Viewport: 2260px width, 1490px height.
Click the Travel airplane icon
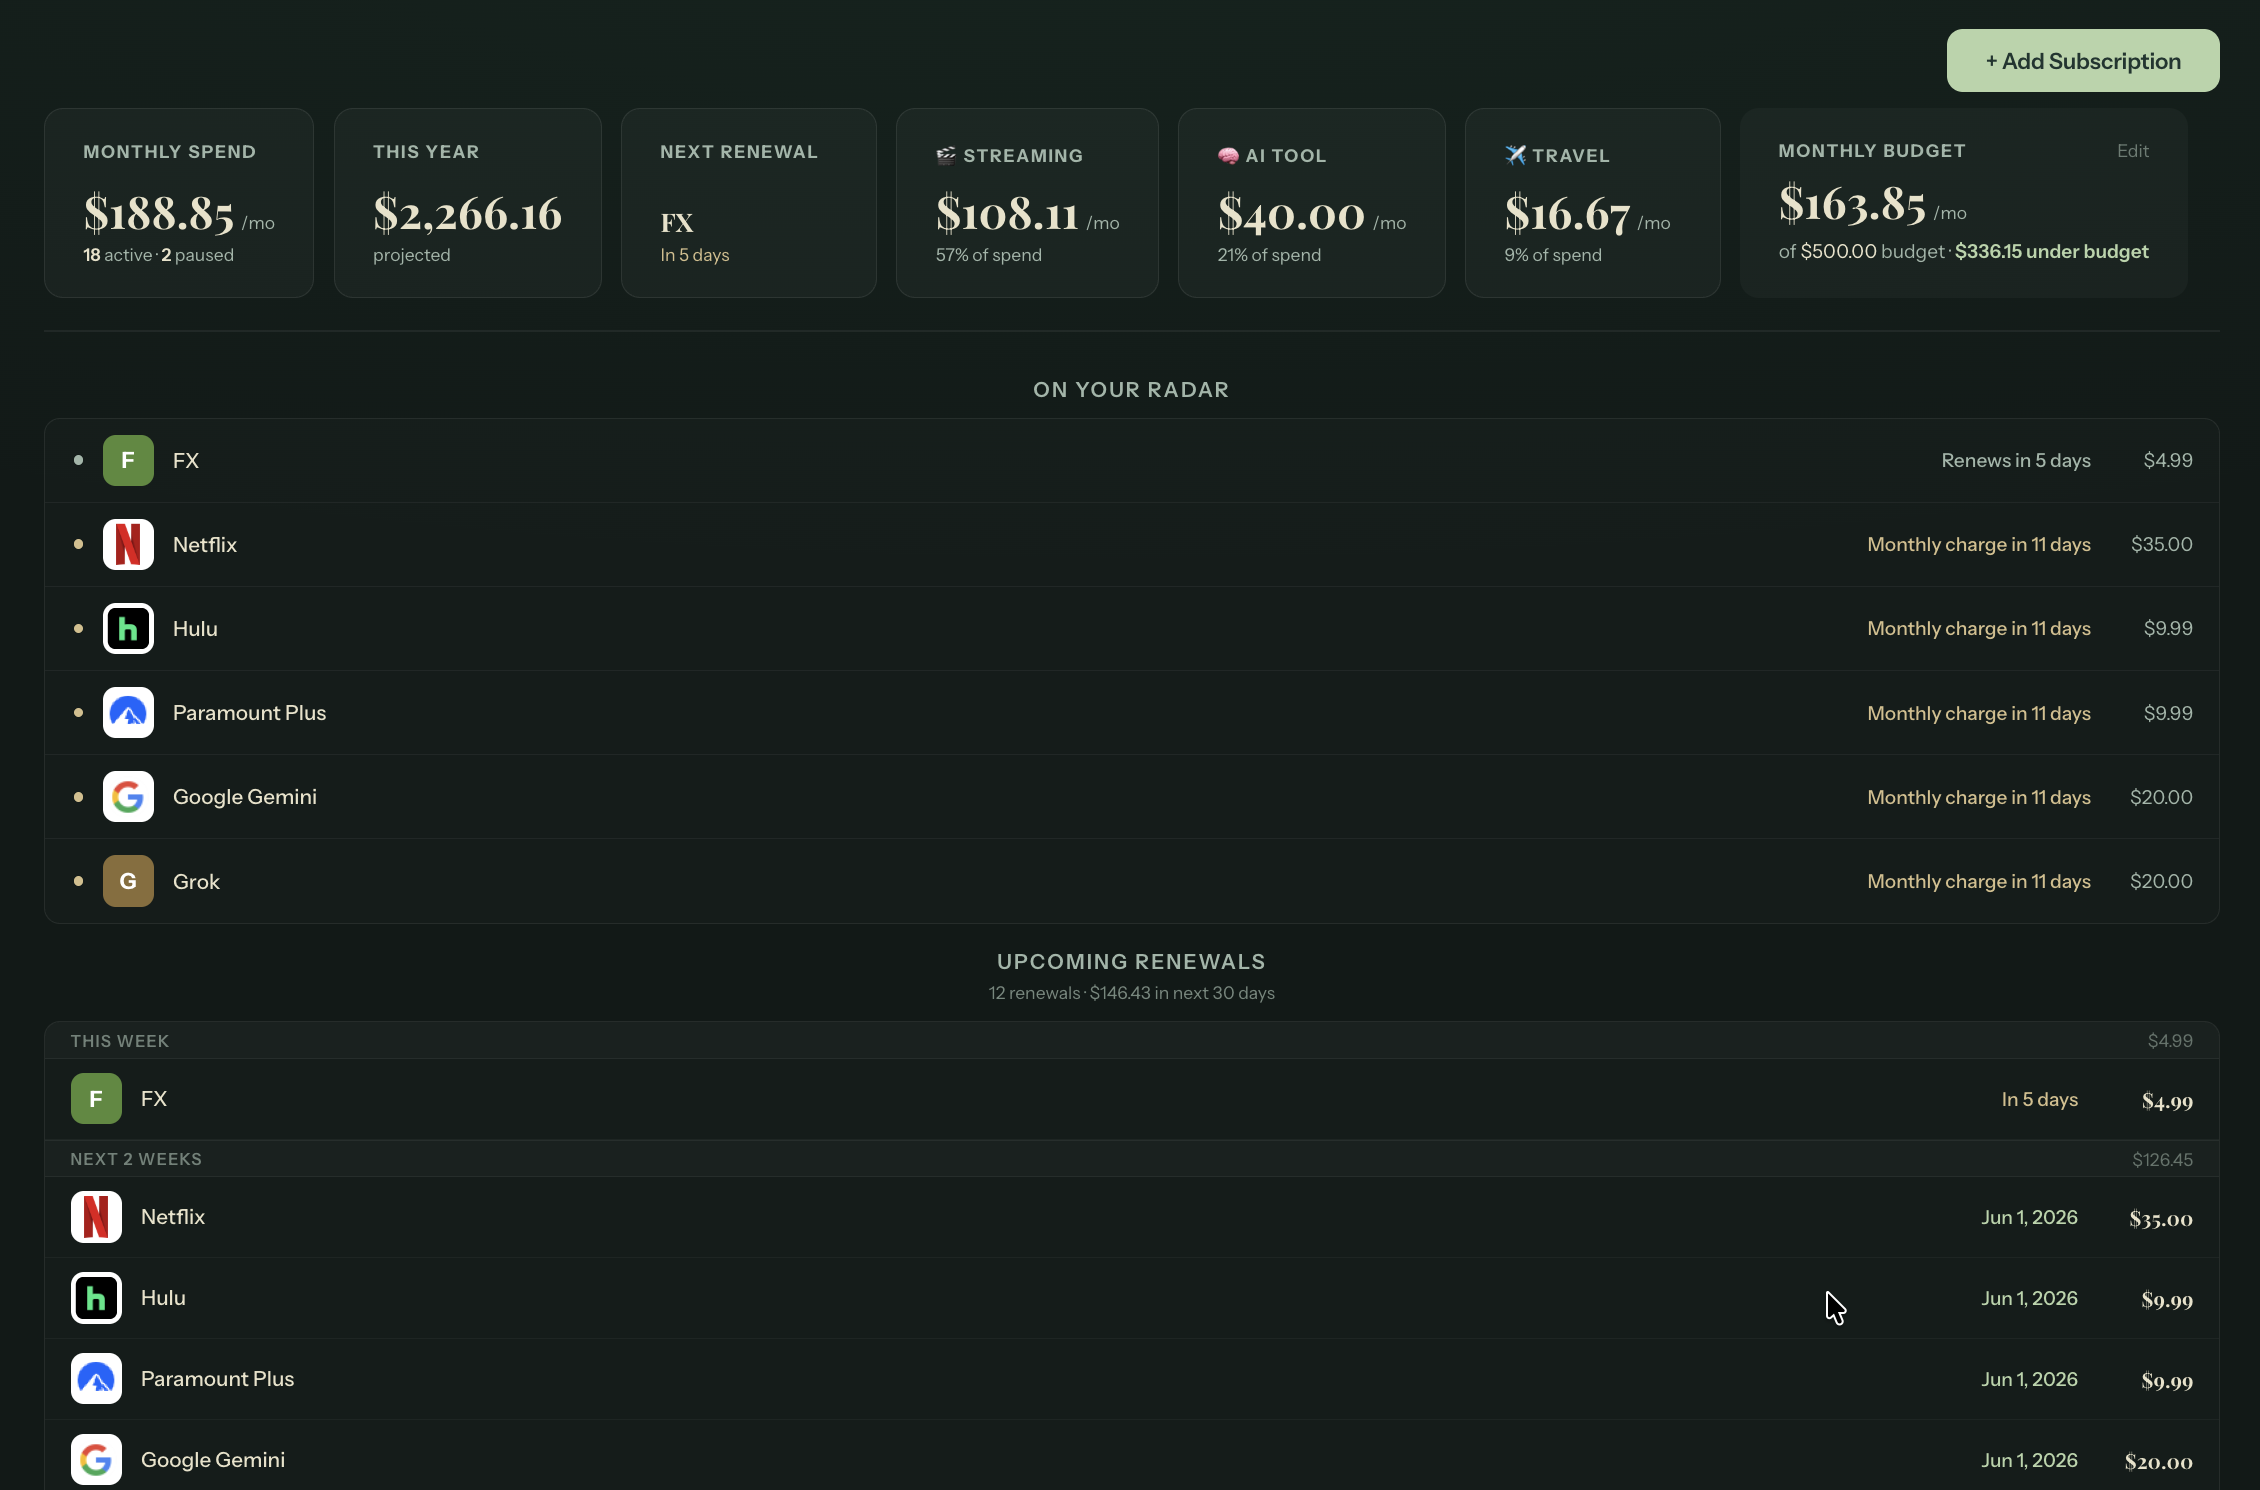[1515, 155]
